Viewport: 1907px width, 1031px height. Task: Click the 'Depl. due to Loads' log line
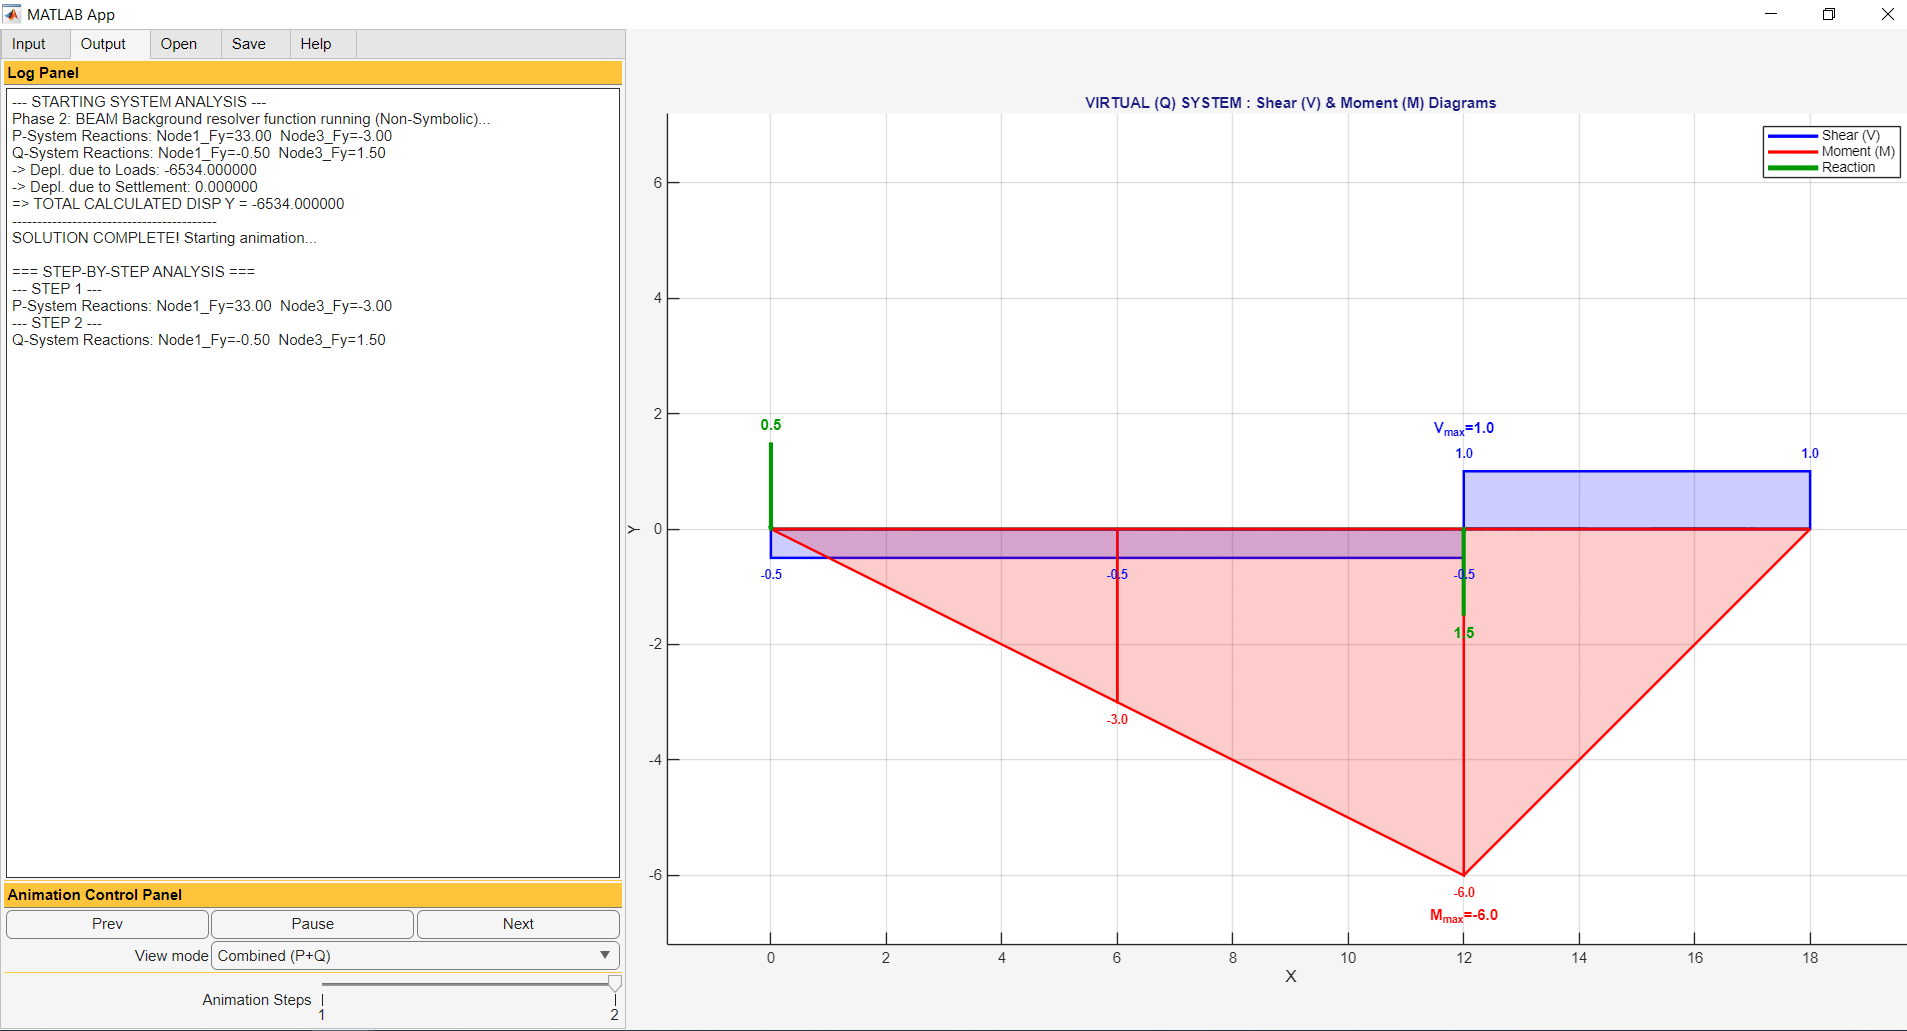(134, 170)
